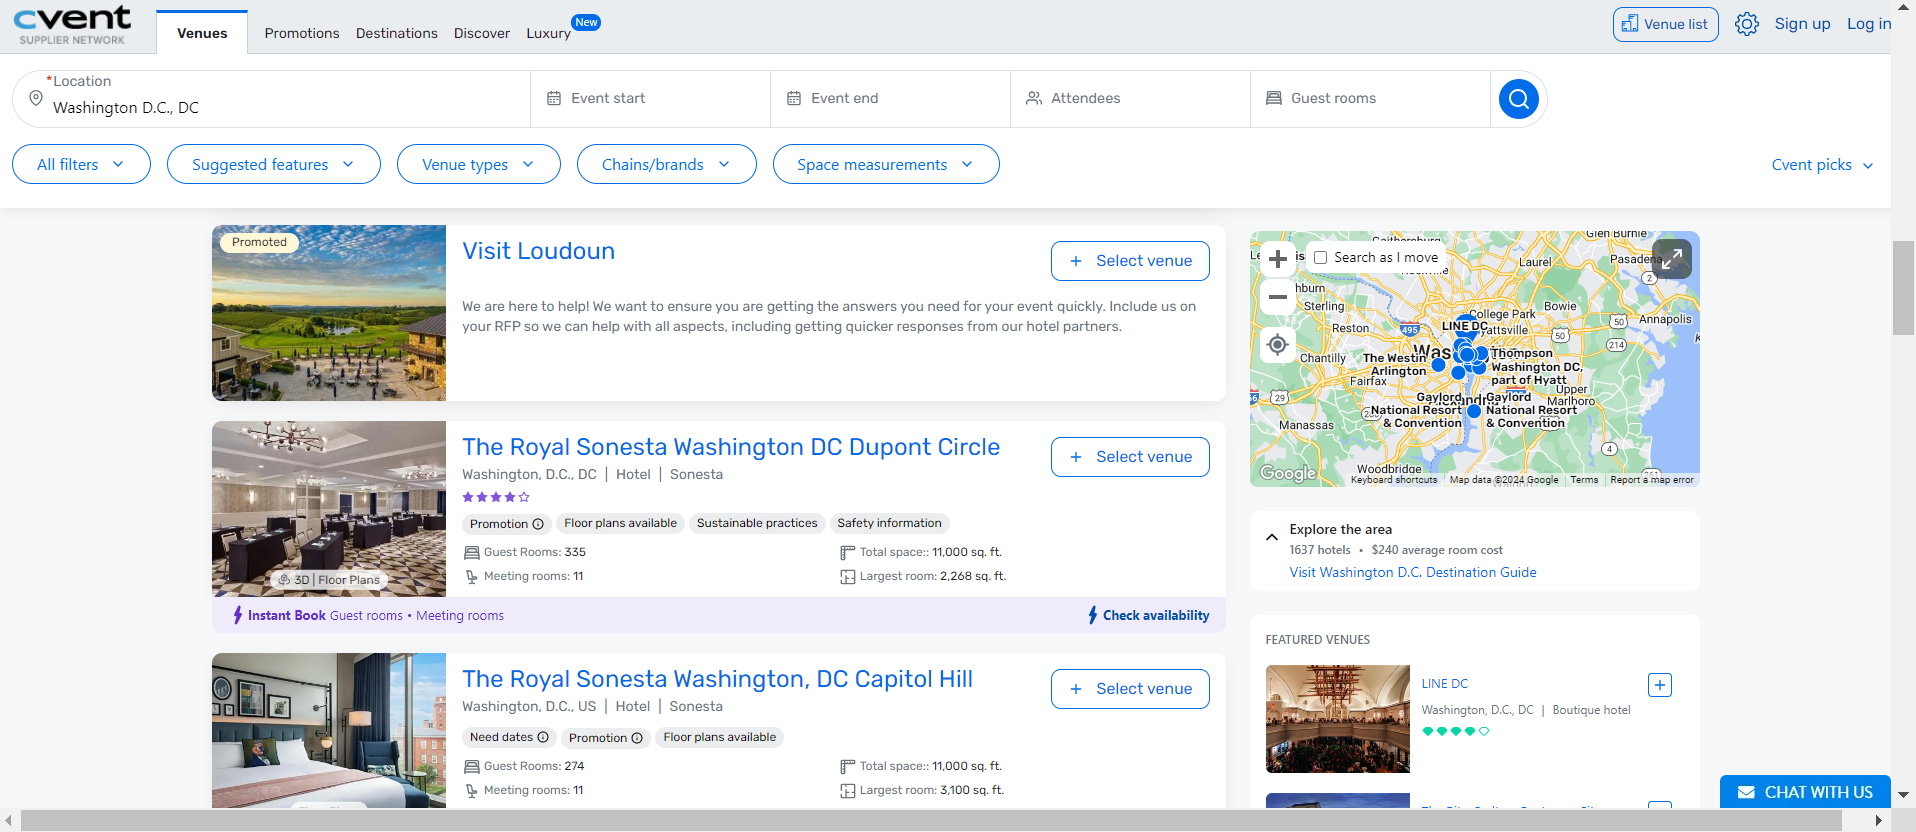This screenshot has width=1916, height=832.
Task: Click the Event end field
Action: [890, 99]
